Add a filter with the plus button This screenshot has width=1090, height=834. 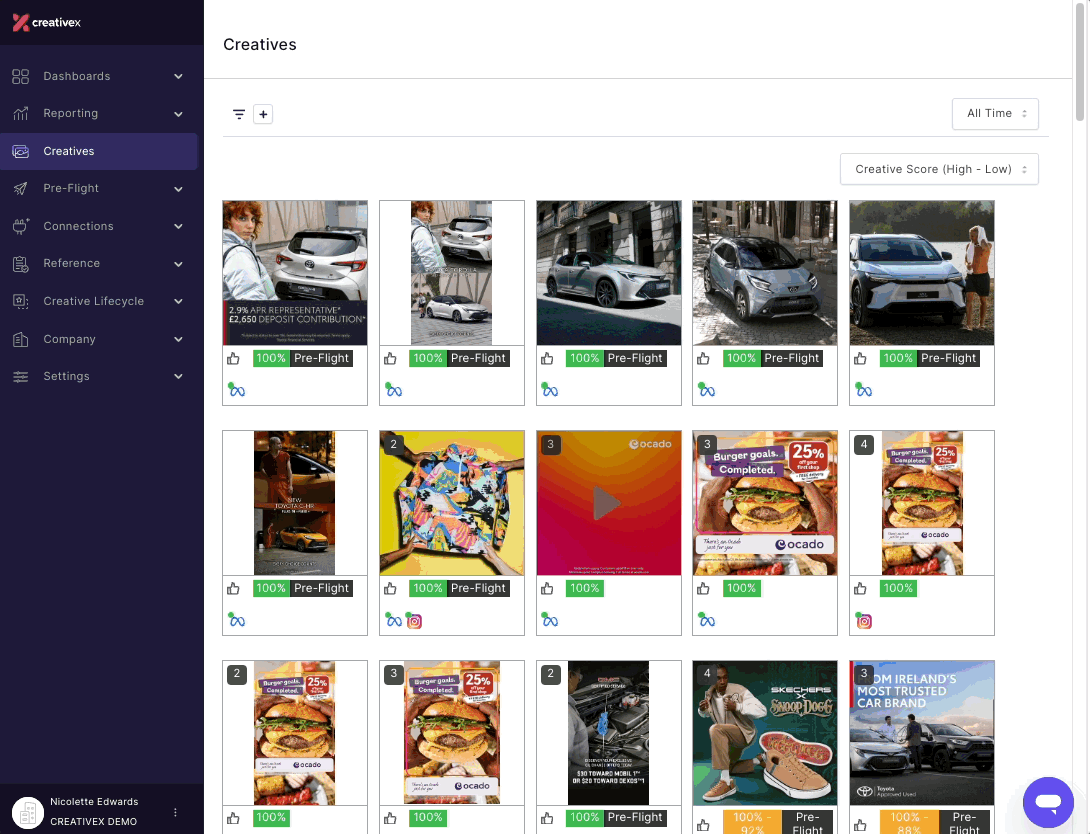point(263,114)
